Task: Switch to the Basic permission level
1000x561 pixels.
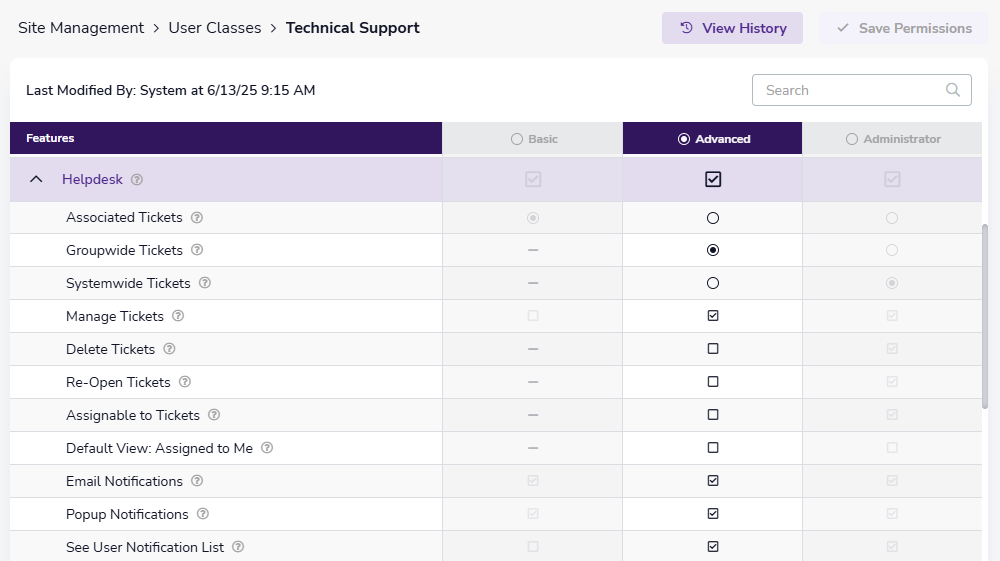Action: (533, 139)
